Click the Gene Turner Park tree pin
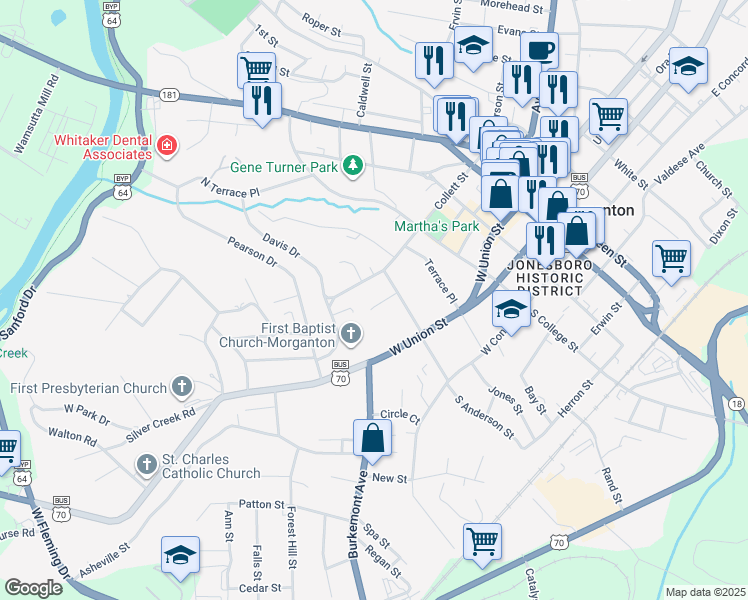Viewport: 748px width, 600px height. pyautogui.click(x=353, y=166)
